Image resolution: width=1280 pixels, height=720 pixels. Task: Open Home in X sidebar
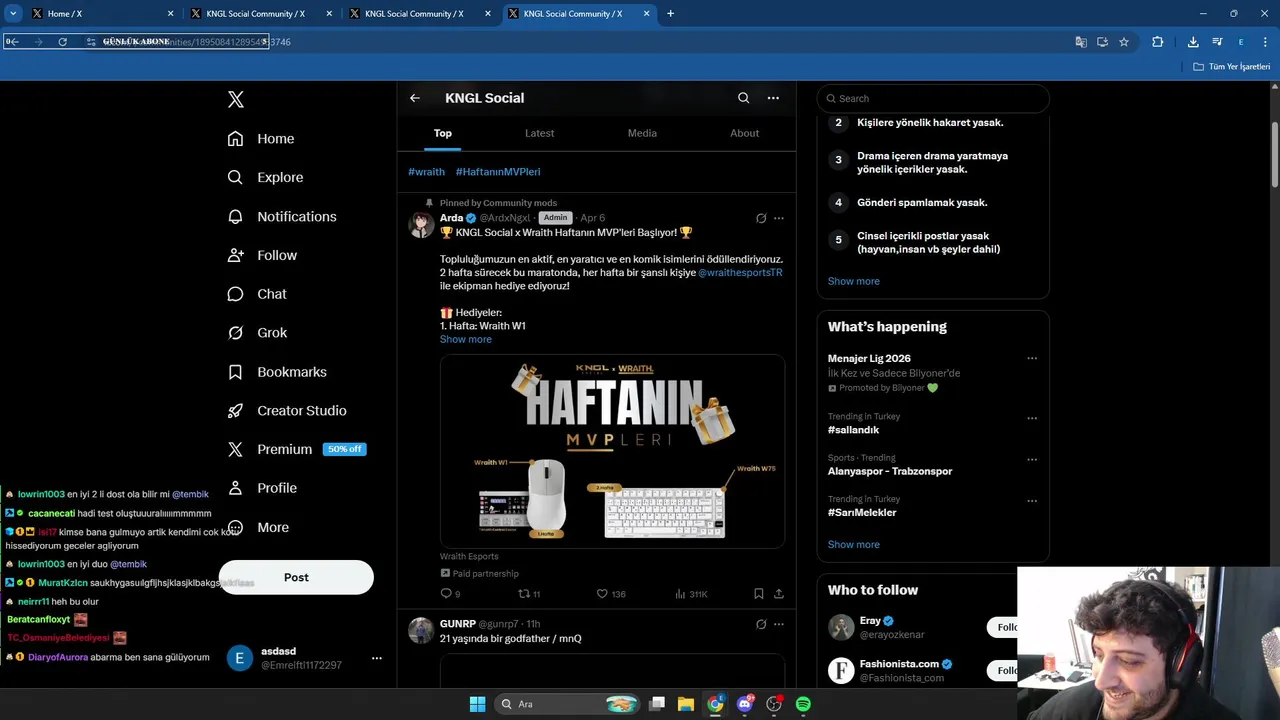[261, 139]
